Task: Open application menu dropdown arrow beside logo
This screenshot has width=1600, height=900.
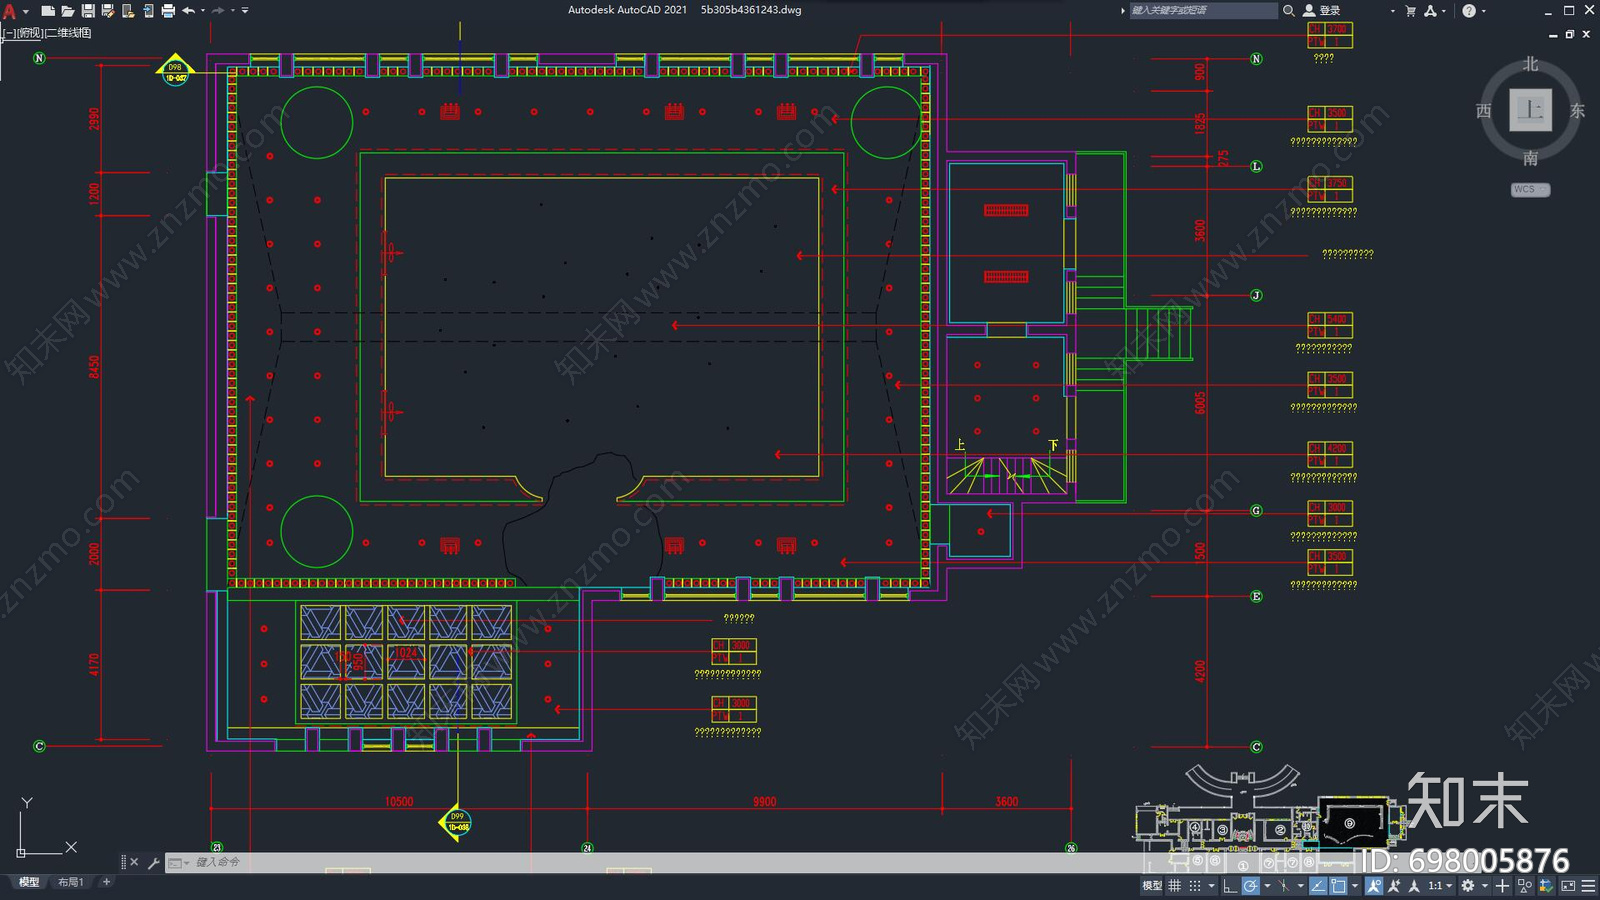Action: click(x=25, y=11)
